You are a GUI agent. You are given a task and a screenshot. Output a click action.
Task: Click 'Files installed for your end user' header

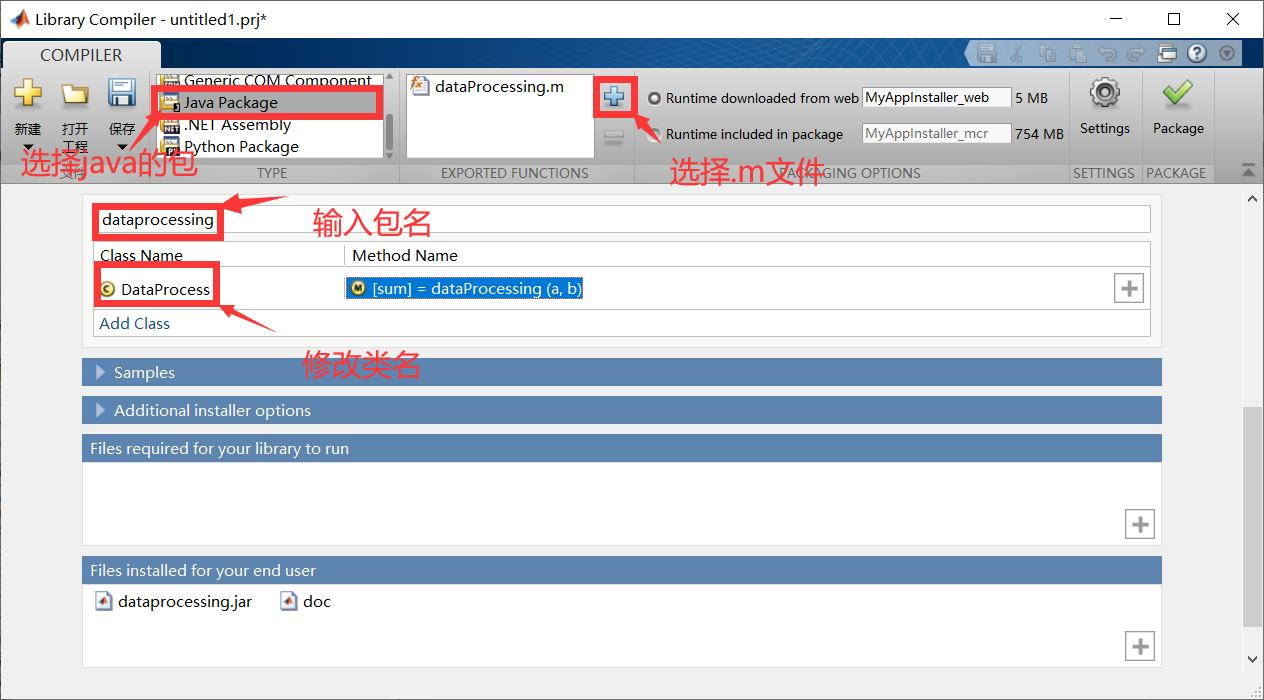621,570
